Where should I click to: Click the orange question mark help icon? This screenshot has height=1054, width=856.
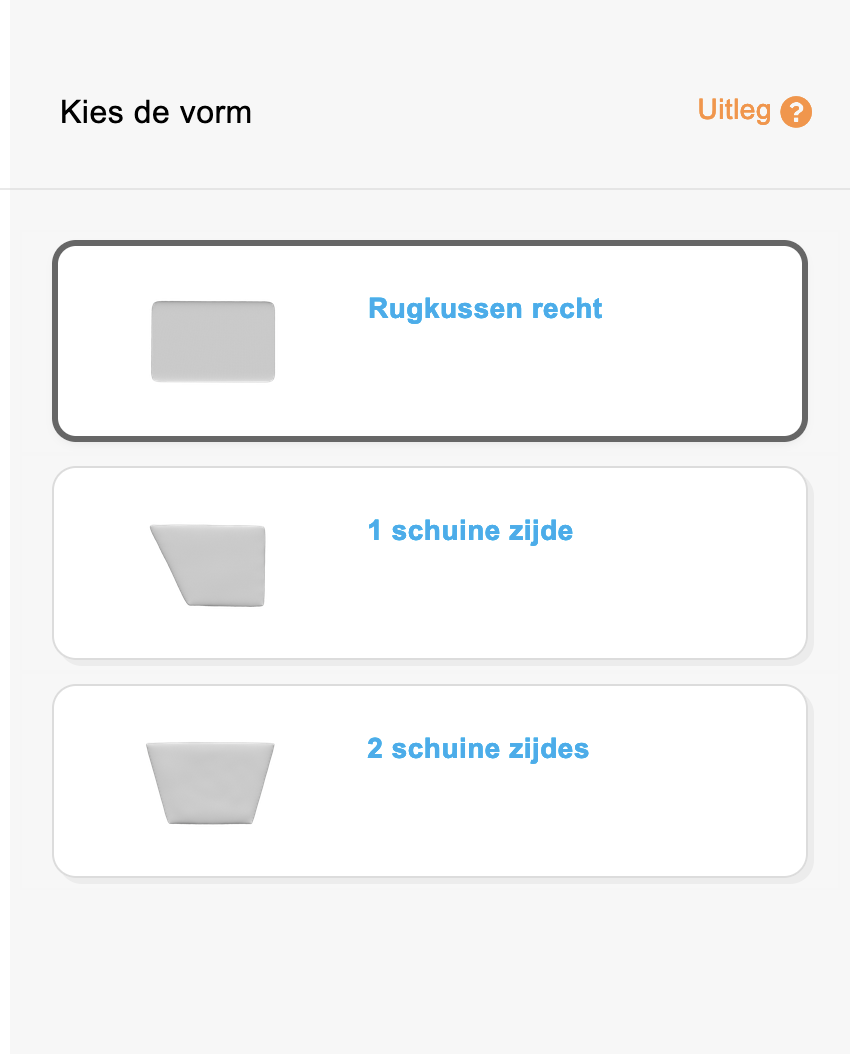pyautogui.click(x=795, y=112)
